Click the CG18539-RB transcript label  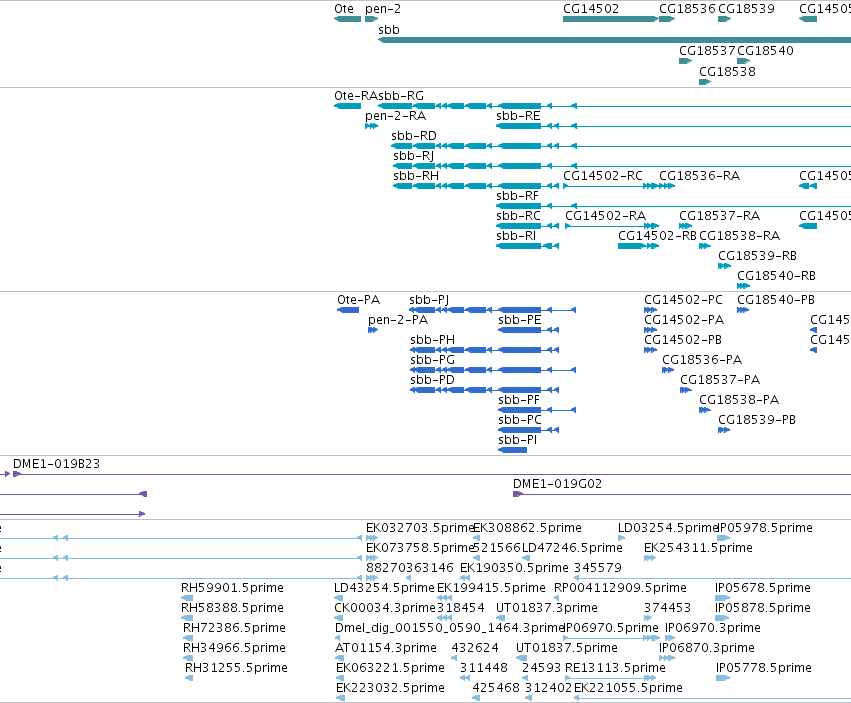(x=758, y=256)
